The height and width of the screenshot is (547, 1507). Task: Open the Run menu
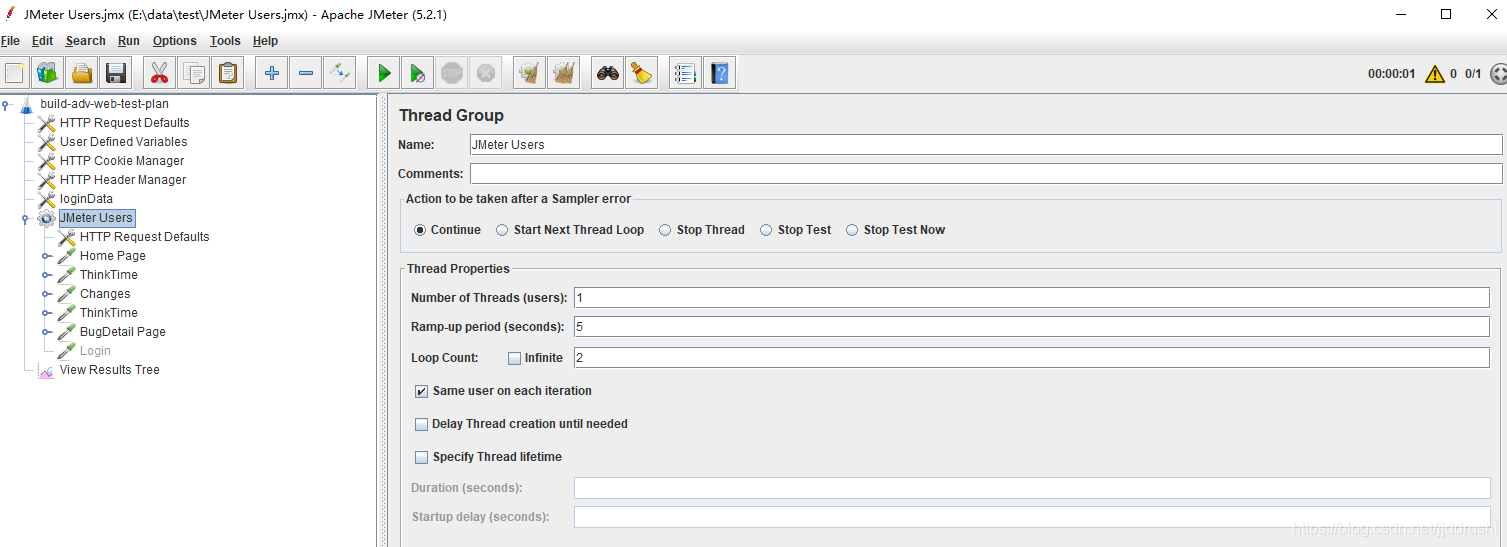[x=129, y=41]
